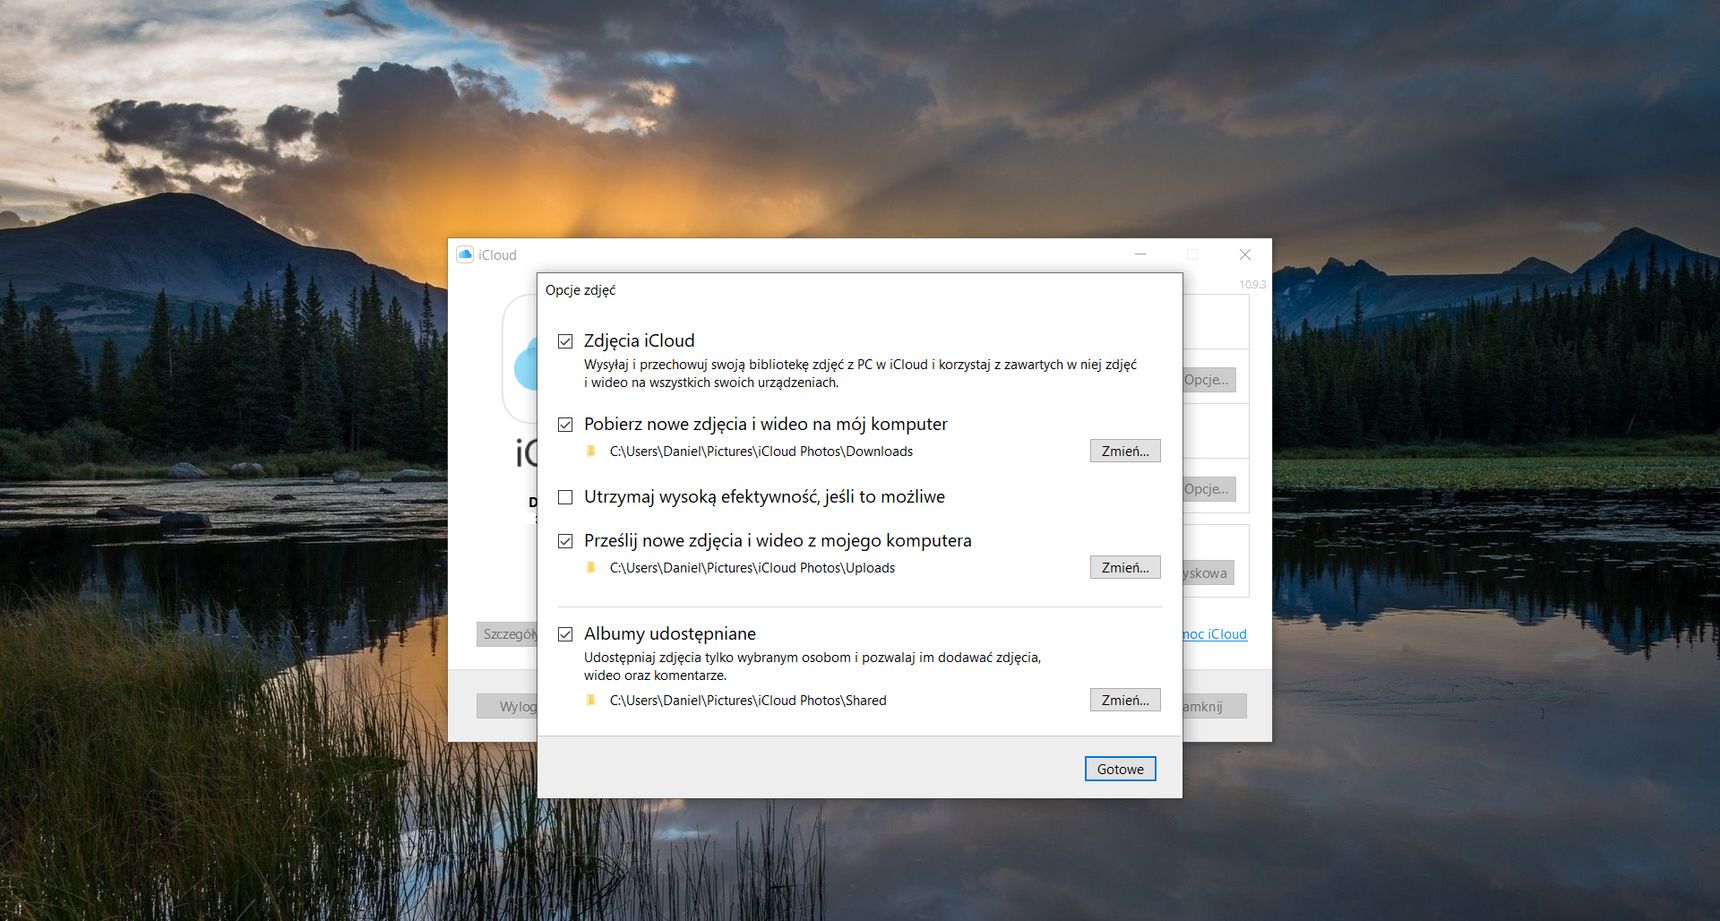This screenshot has width=1720, height=921.
Task: Confirm with the Gotowe button
Action: tap(1120, 769)
